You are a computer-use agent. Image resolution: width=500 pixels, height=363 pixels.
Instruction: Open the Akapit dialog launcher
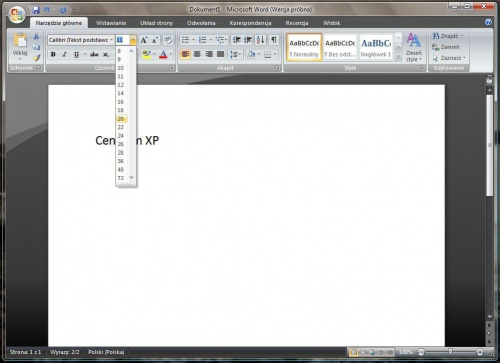277,68
